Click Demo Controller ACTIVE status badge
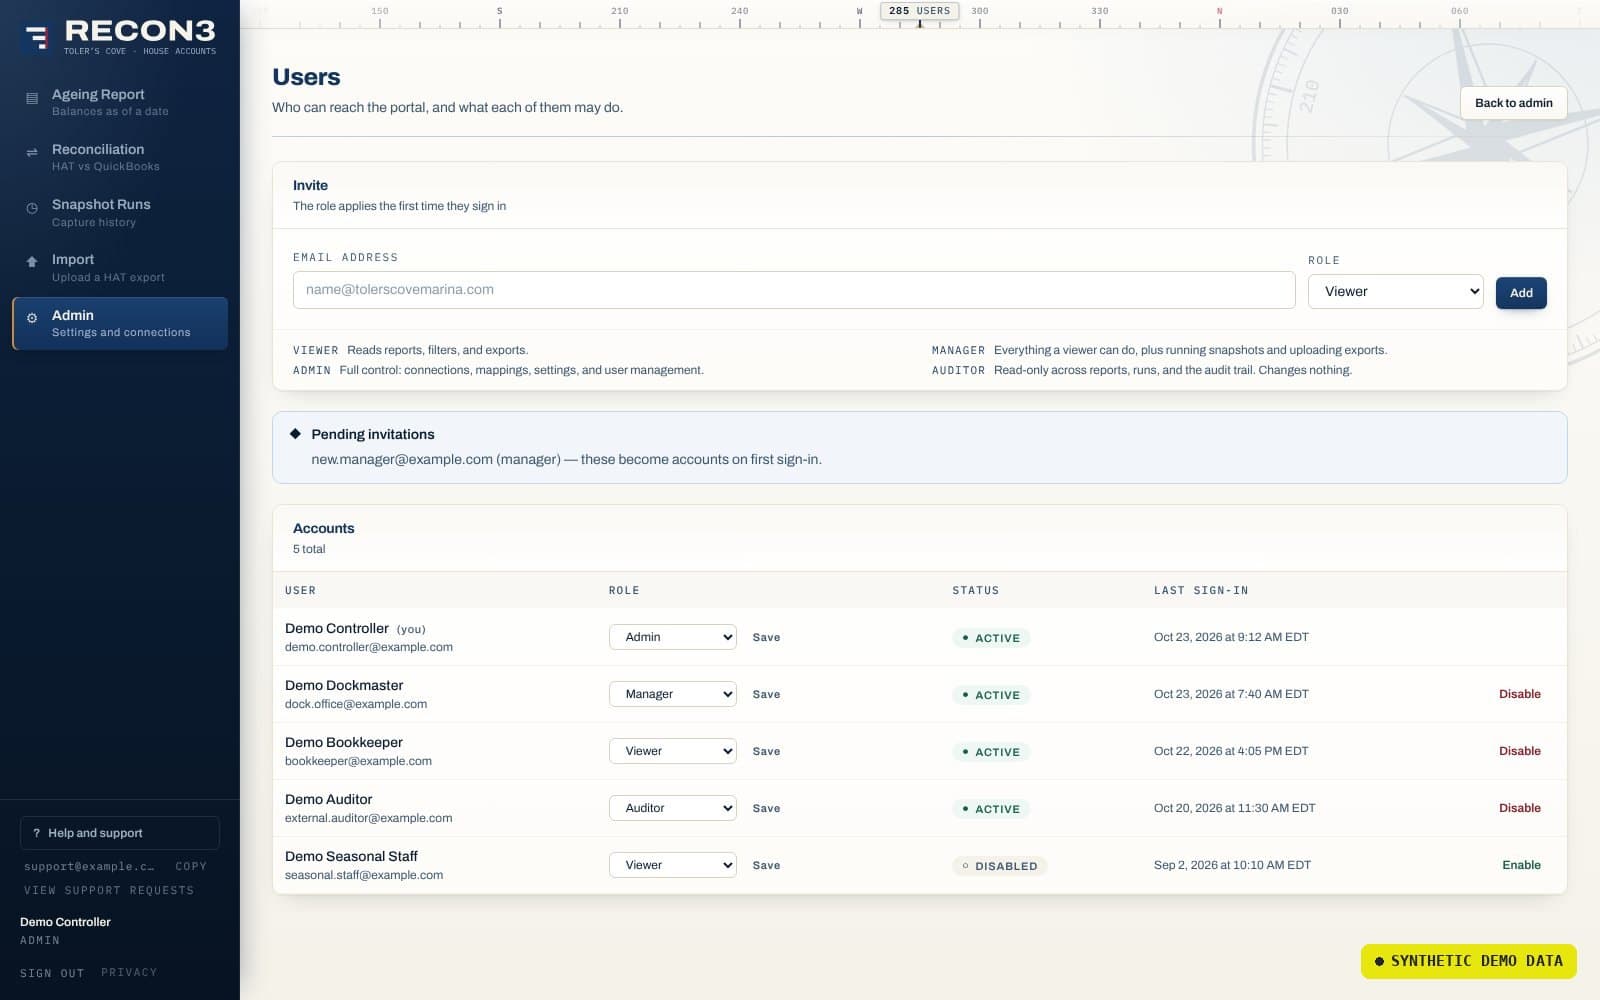Screen dimensions: 1600x1000 (991, 638)
